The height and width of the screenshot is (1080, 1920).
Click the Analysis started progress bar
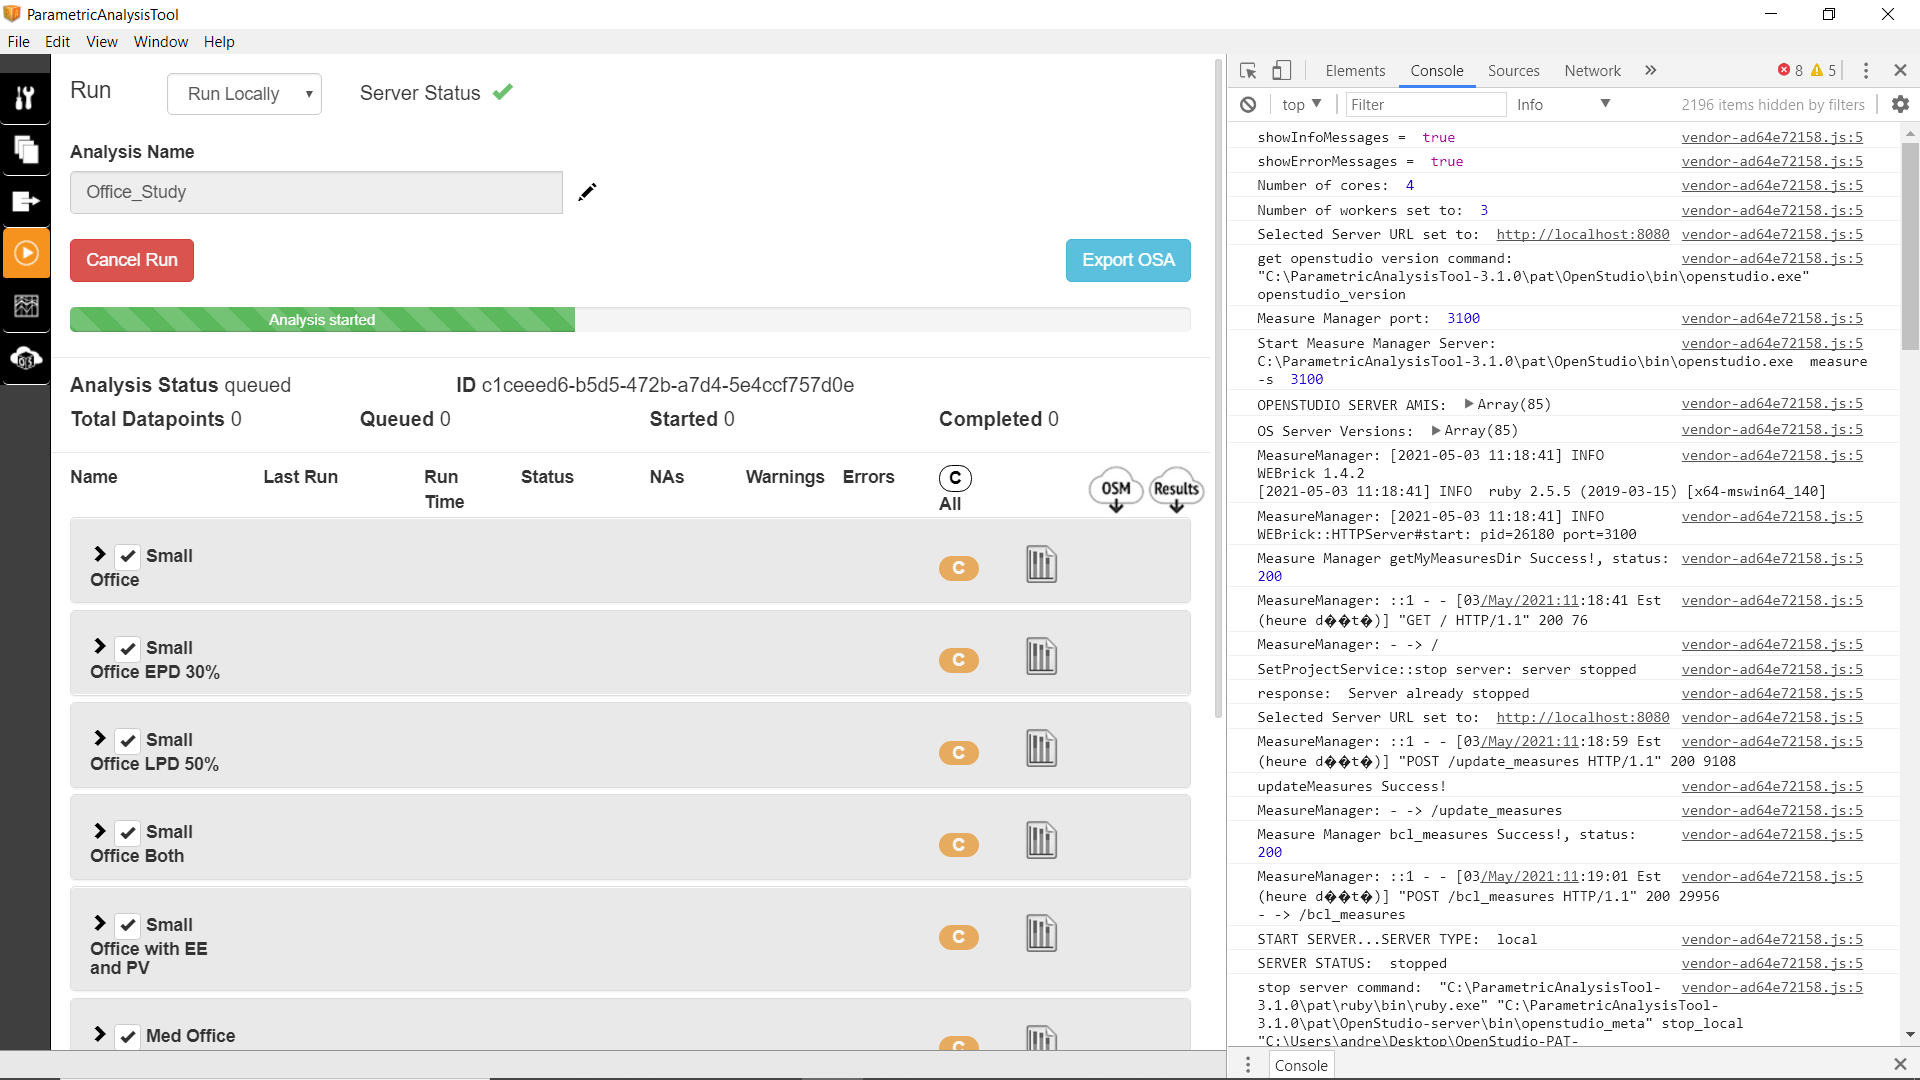click(321, 319)
